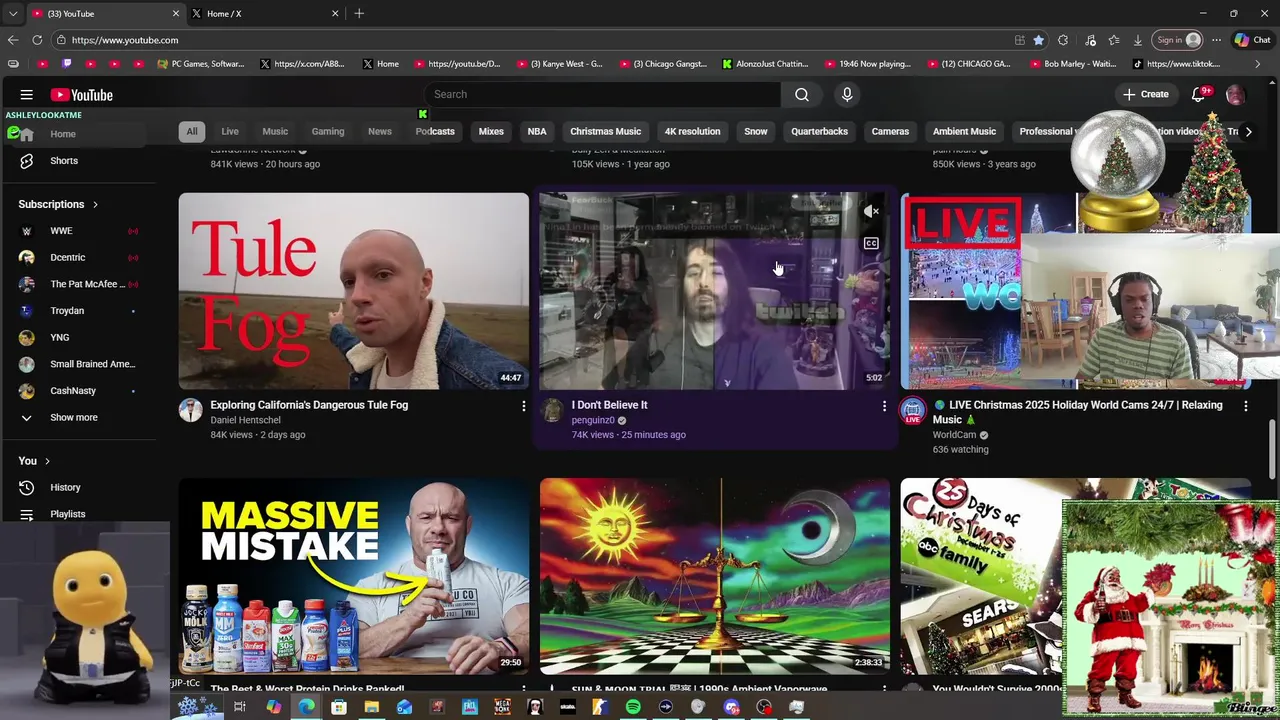1280x720 pixels.
Task: Select the Quarterbacks filter chip
Action: [x=819, y=131]
